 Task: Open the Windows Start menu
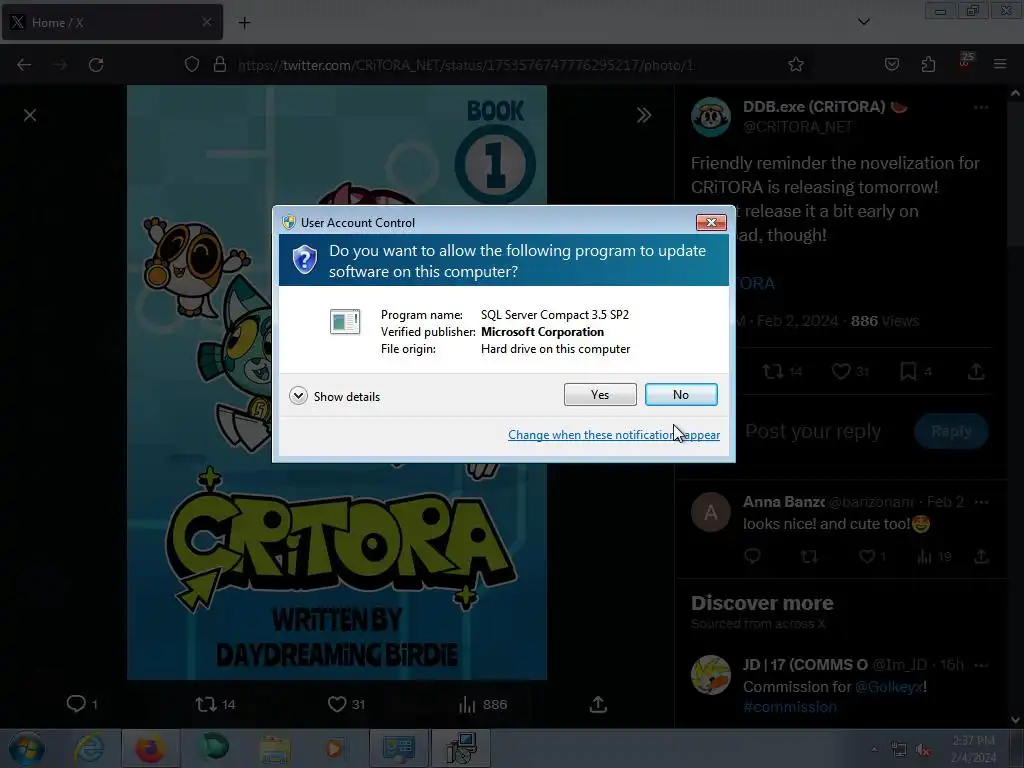click(x=27, y=748)
